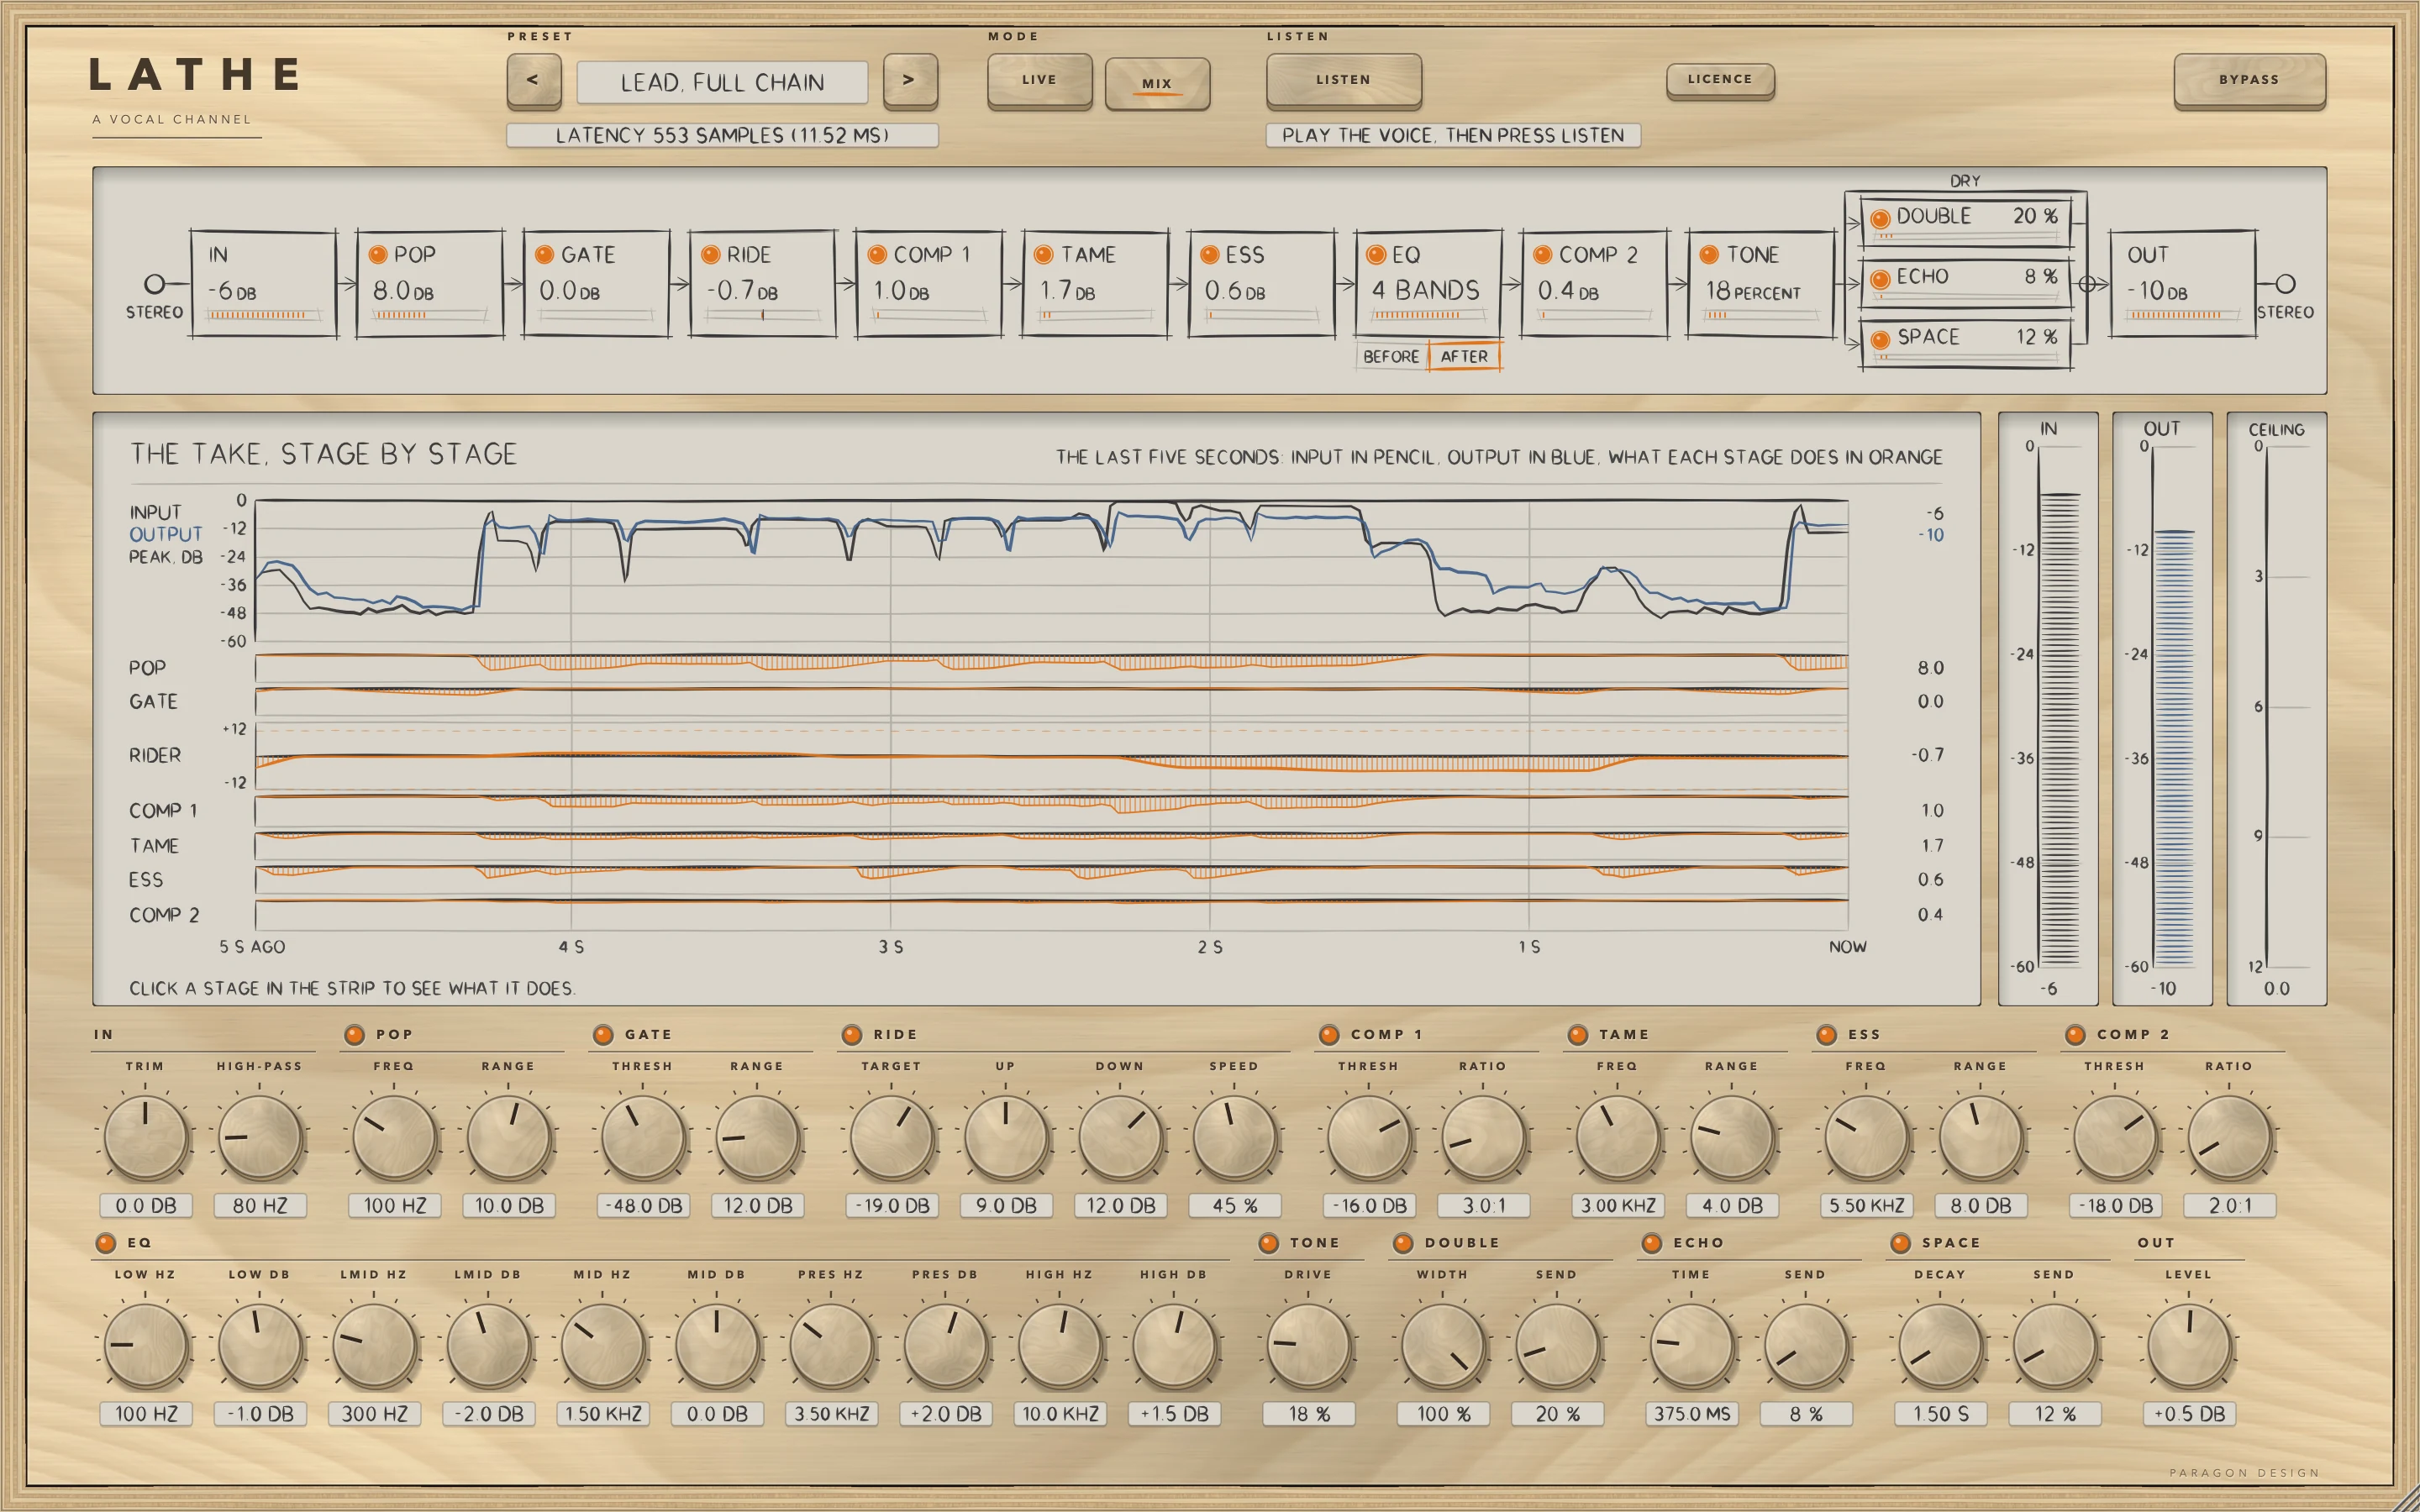The height and width of the screenshot is (1512, 2420).
Task: Disable the ECHO section in the knob panel
Action: click(x=1652, y=1243)
